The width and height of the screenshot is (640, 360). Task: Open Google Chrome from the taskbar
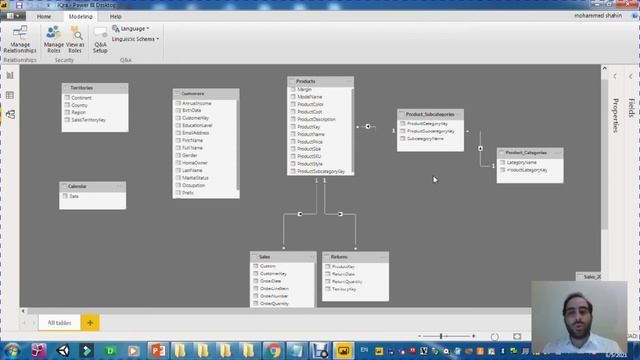tap(273, 351)
